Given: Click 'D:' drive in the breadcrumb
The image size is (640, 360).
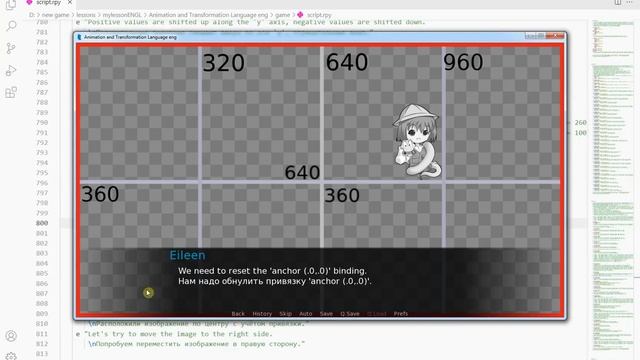Looking at the screenshot, I should click(x=31, y=15).
